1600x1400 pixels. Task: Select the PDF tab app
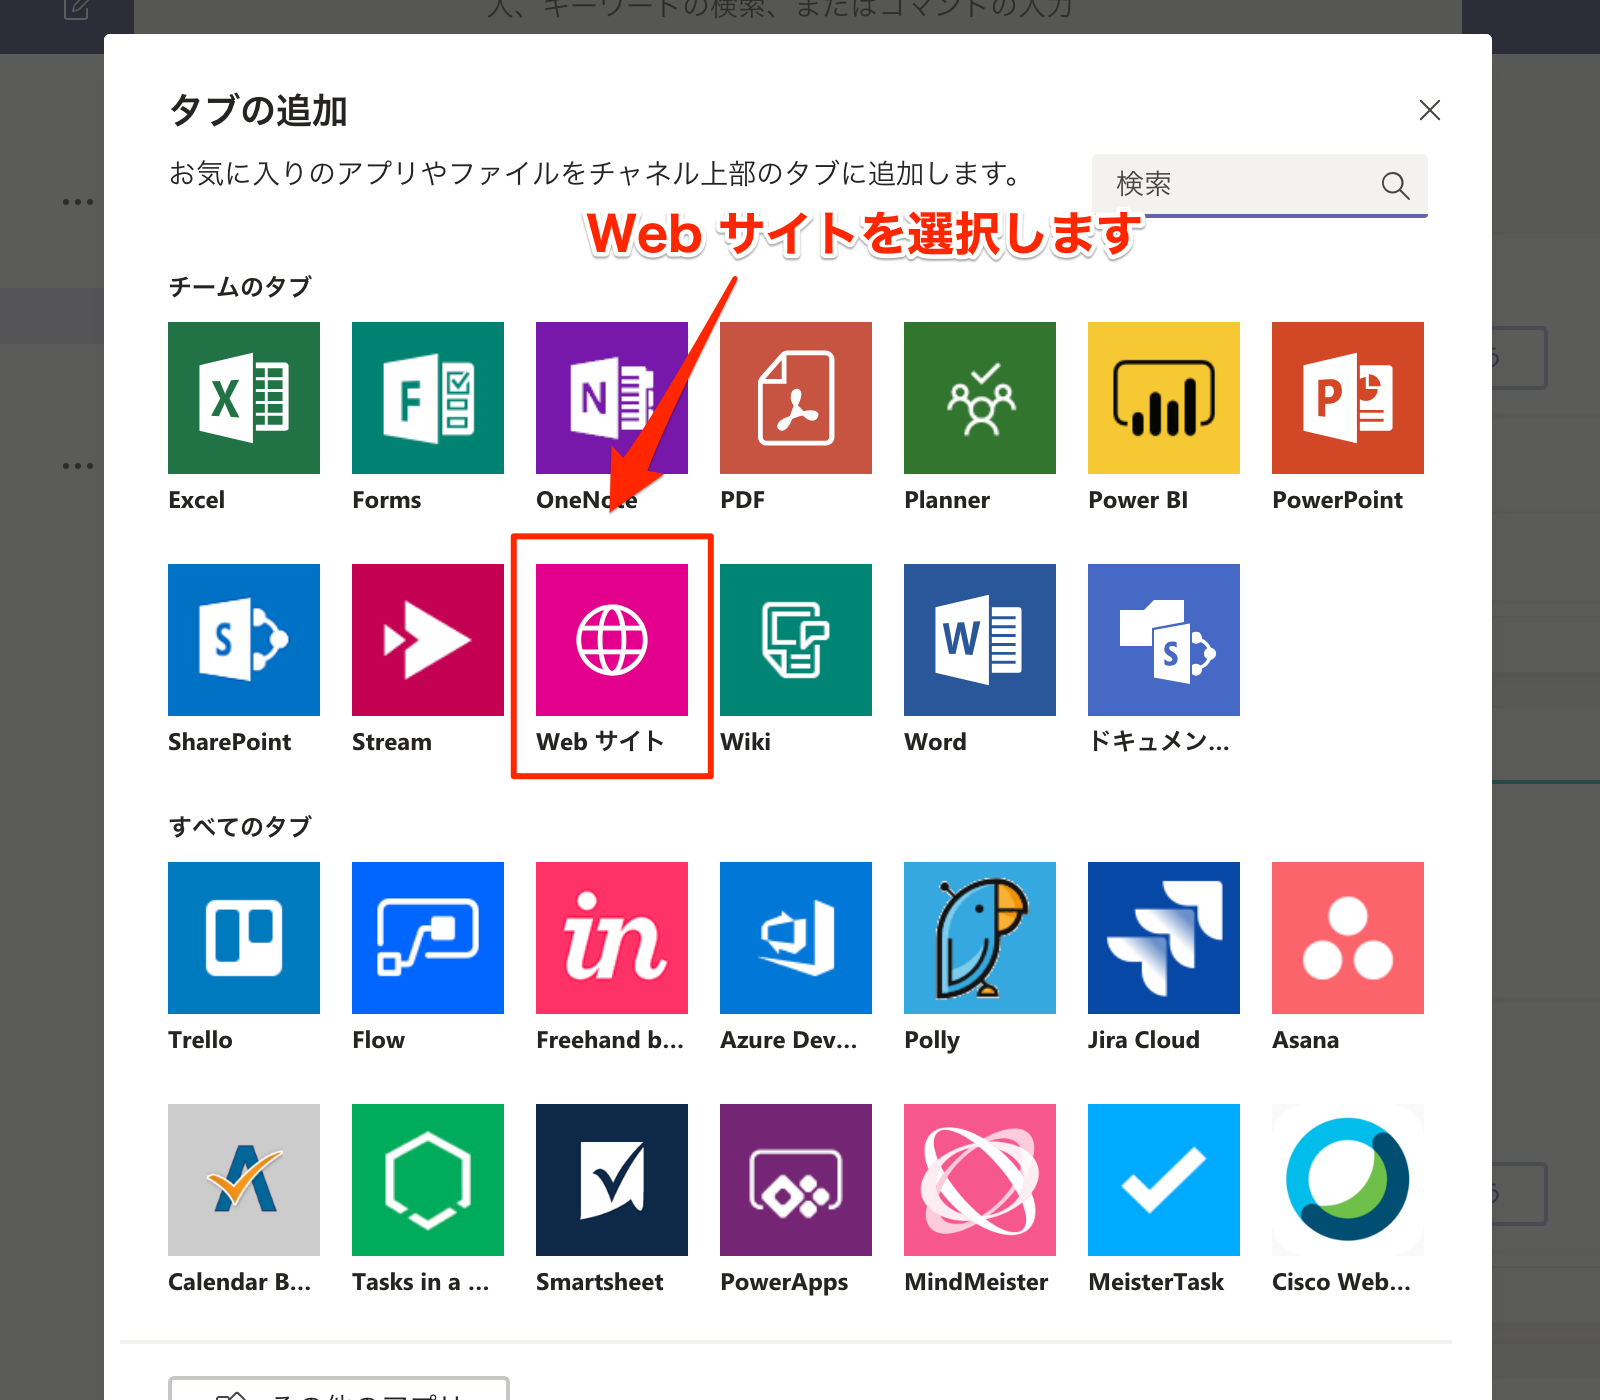click(x=796, y=398)
